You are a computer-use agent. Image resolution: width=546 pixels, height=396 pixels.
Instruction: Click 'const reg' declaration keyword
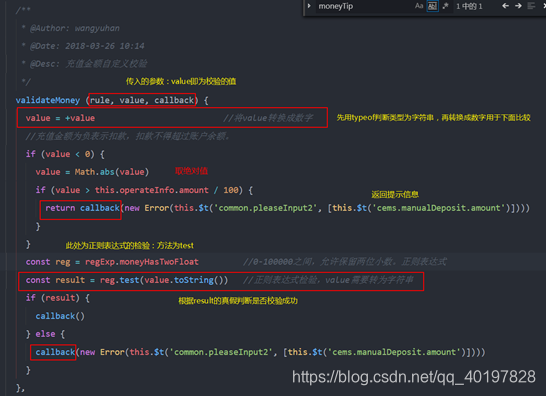(48, 262)
